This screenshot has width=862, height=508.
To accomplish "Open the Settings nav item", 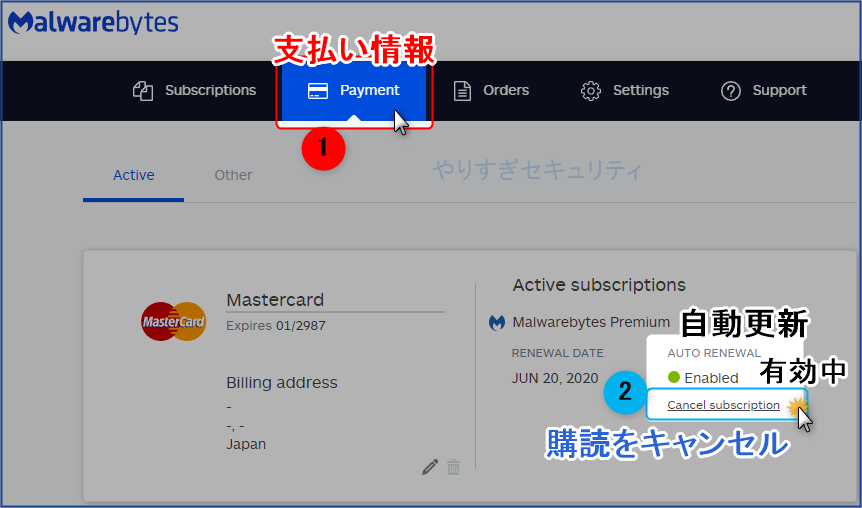I will click(625, 90).
